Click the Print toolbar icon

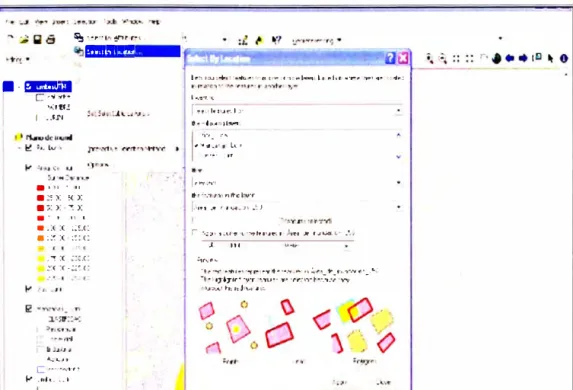(x=50, y=39)
